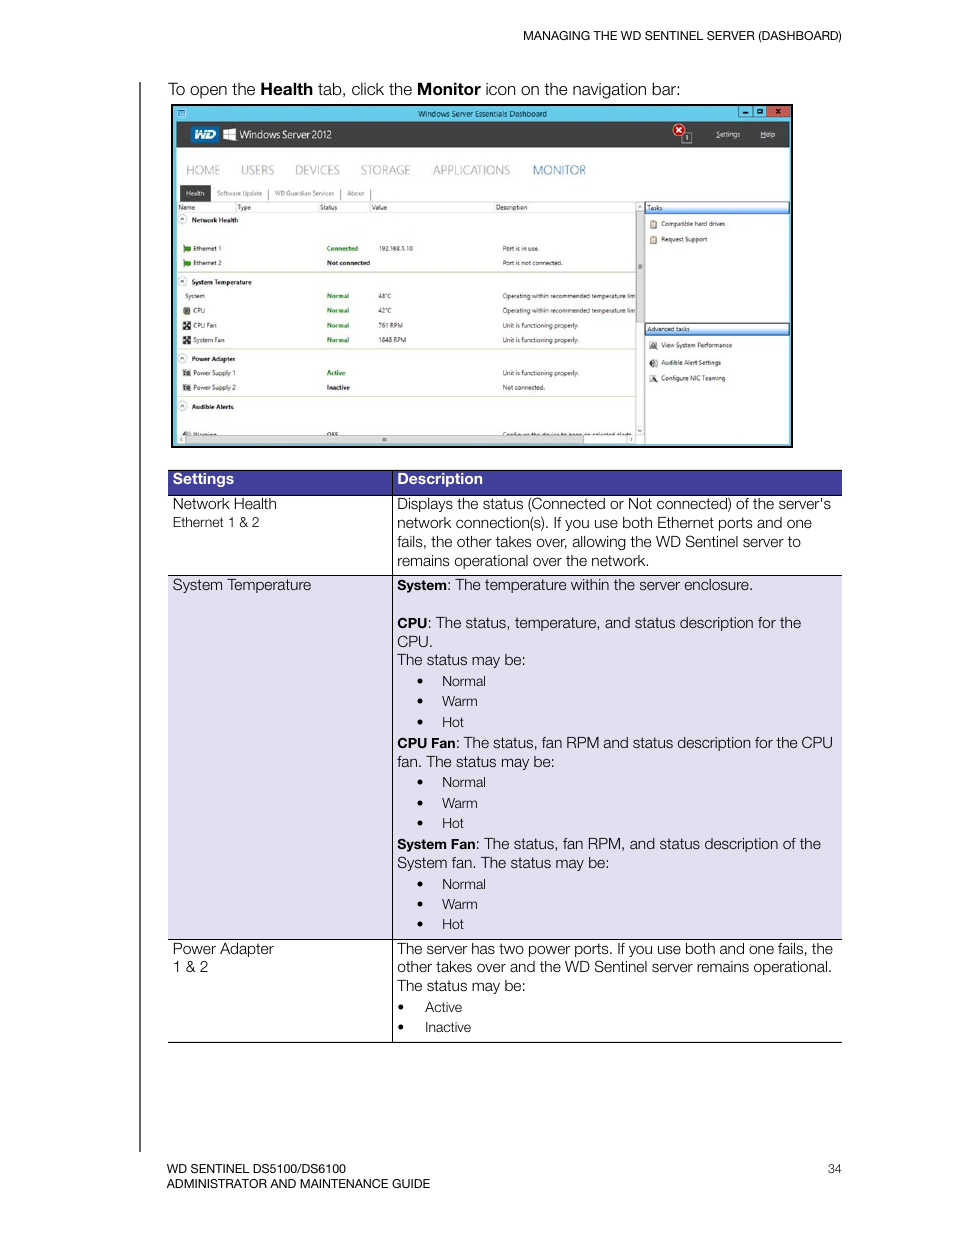Click the CPU chip icon
Image resolution: width=954 pixels, height=1235 pixels.
point(187,310)
